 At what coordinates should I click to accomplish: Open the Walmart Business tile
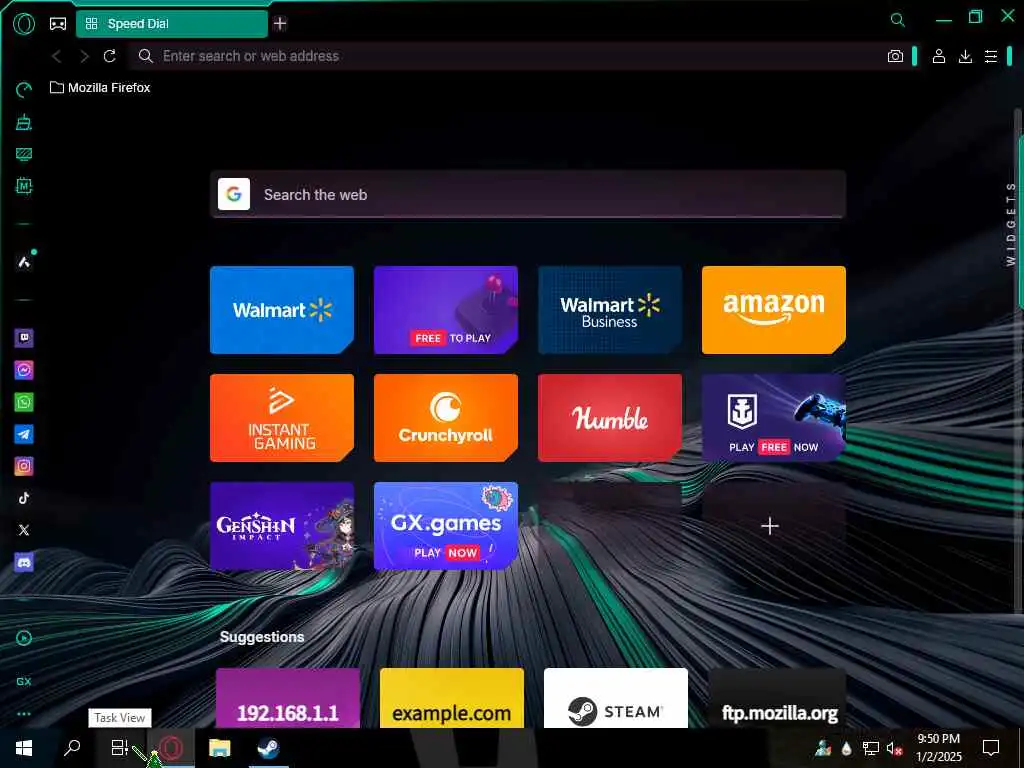pyautogui.click(x=610, y=310)
